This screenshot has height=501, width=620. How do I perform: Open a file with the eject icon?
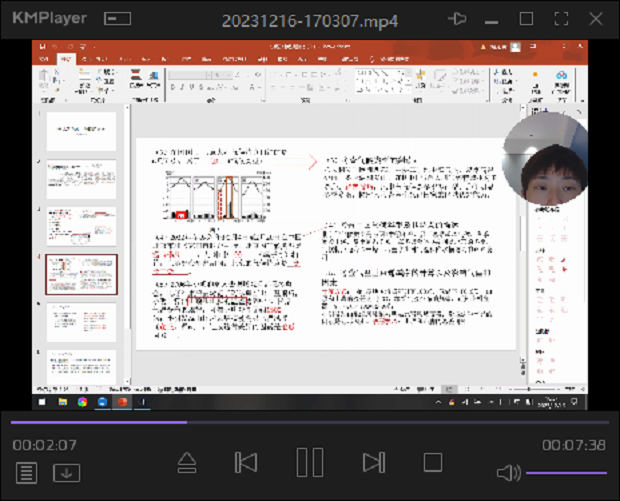click(187, 463)
